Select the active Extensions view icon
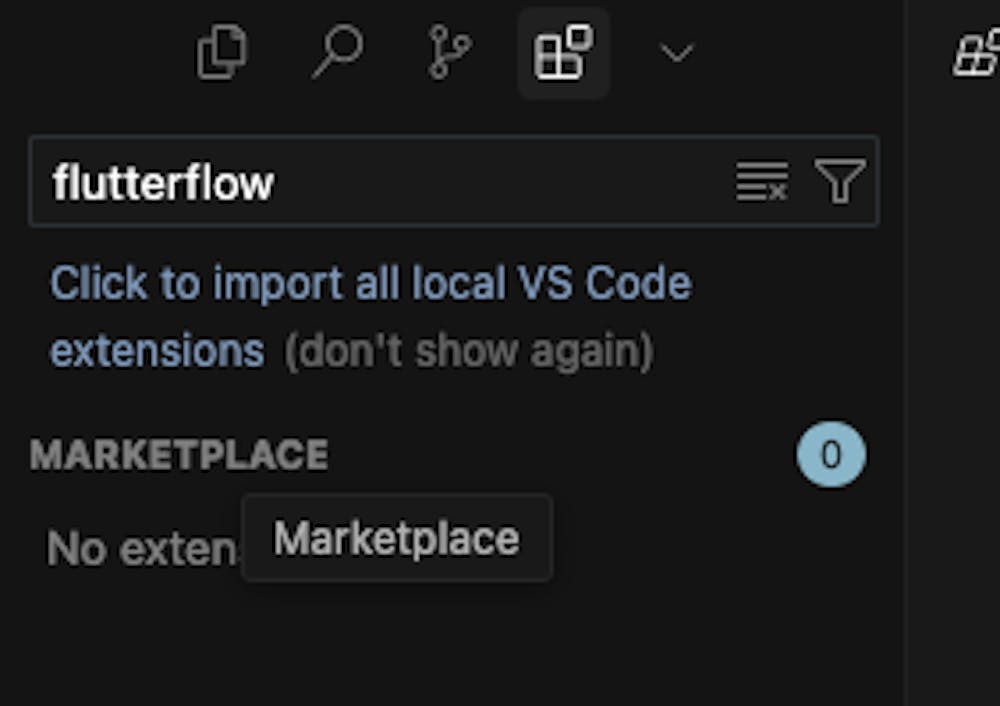The width and height of the screenshot is (1000, 706). click(x=563, y=52)
